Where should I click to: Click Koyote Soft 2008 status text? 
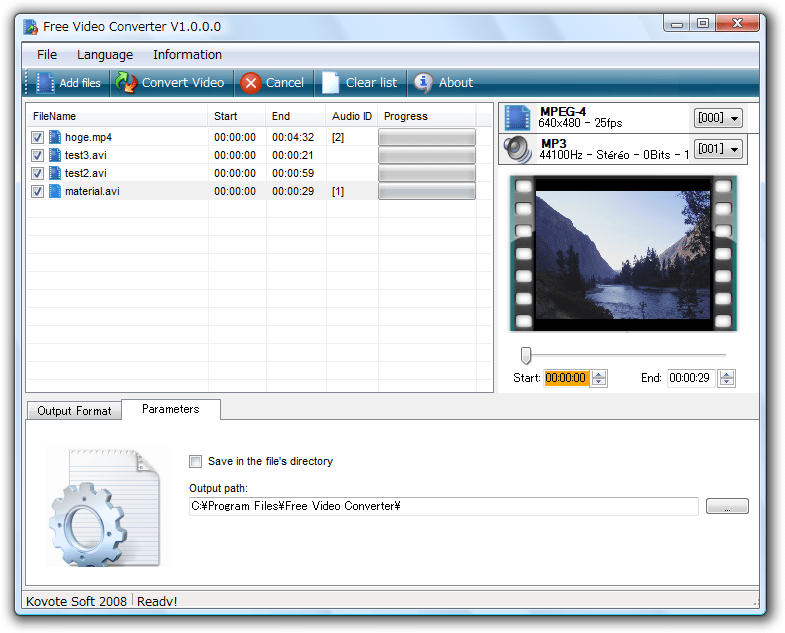(x=77, y=601)
